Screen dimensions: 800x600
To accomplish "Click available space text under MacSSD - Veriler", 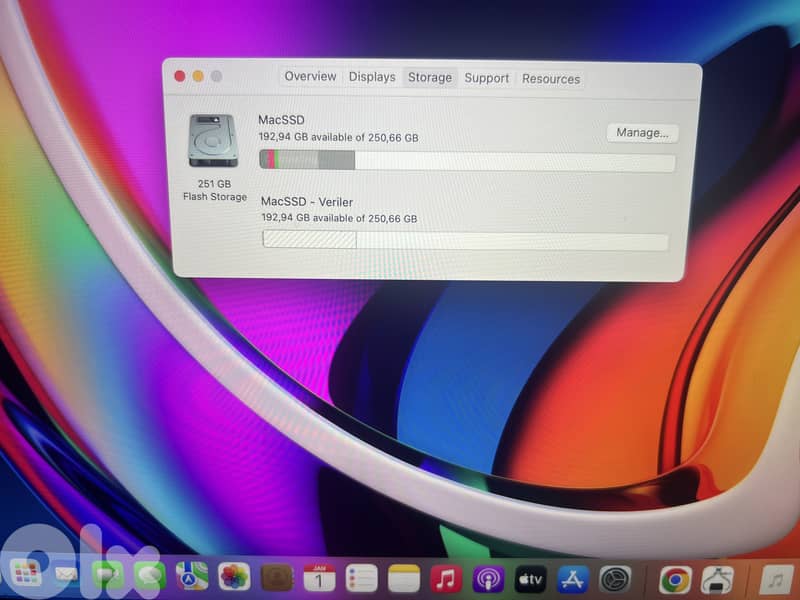I will [339, 218].
